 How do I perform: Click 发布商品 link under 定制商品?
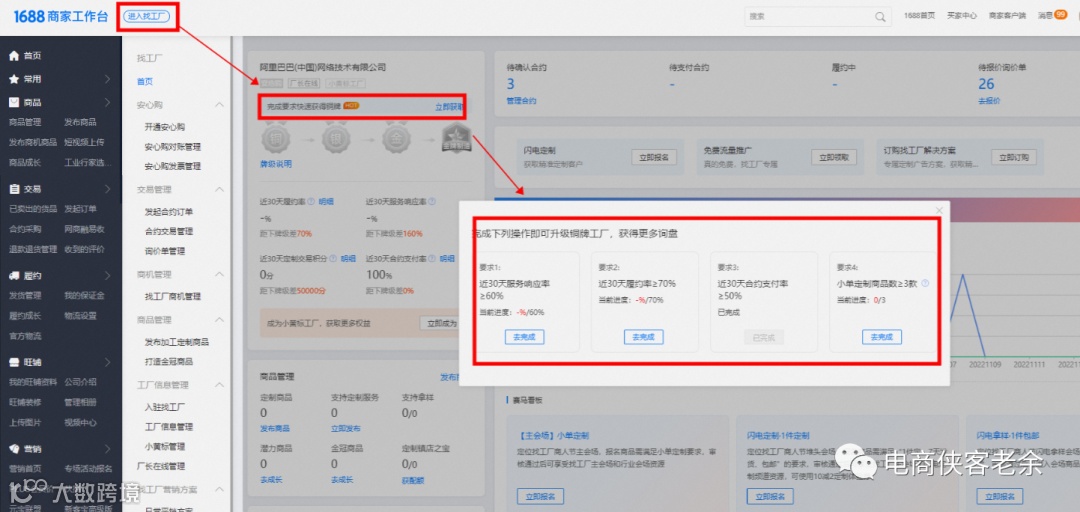[275, 429]
